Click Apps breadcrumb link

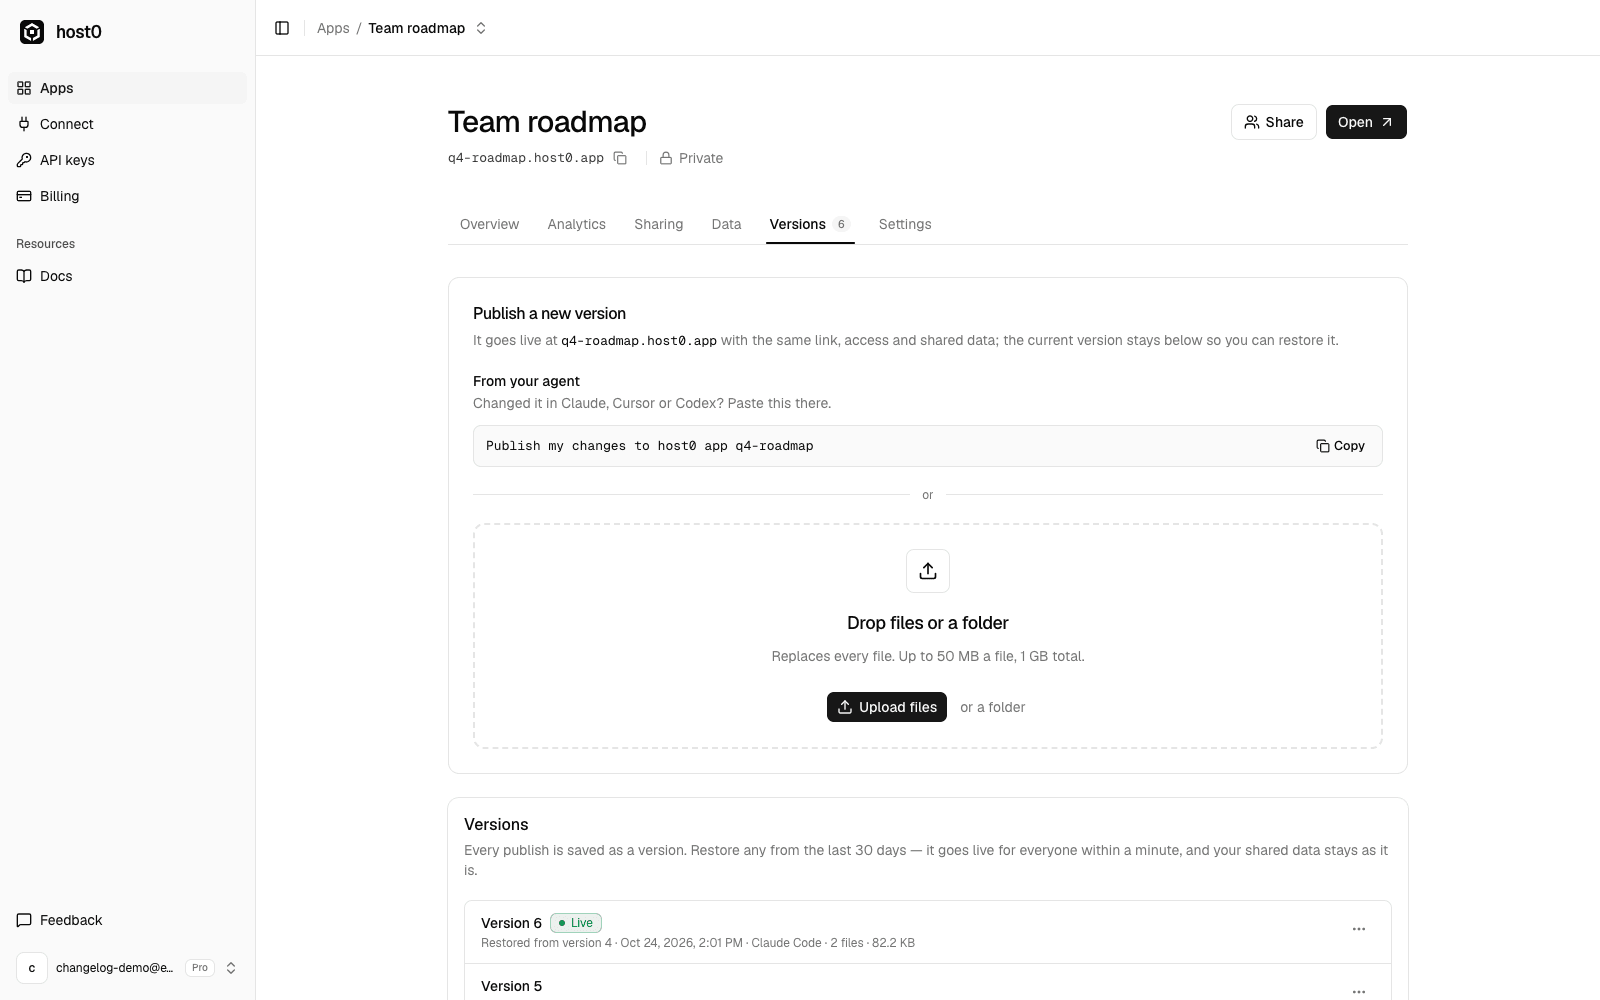point(333,28)
